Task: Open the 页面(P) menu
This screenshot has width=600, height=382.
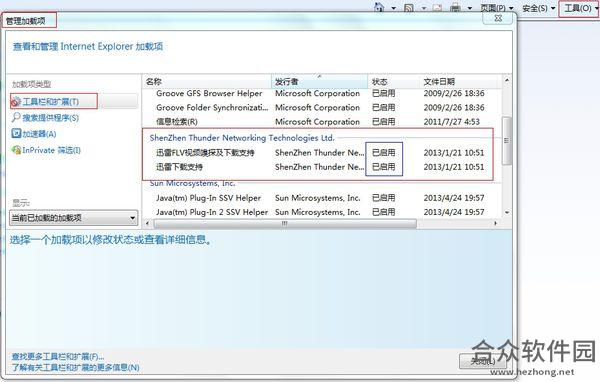Action: pyautogui.click(x=497, y=8)
